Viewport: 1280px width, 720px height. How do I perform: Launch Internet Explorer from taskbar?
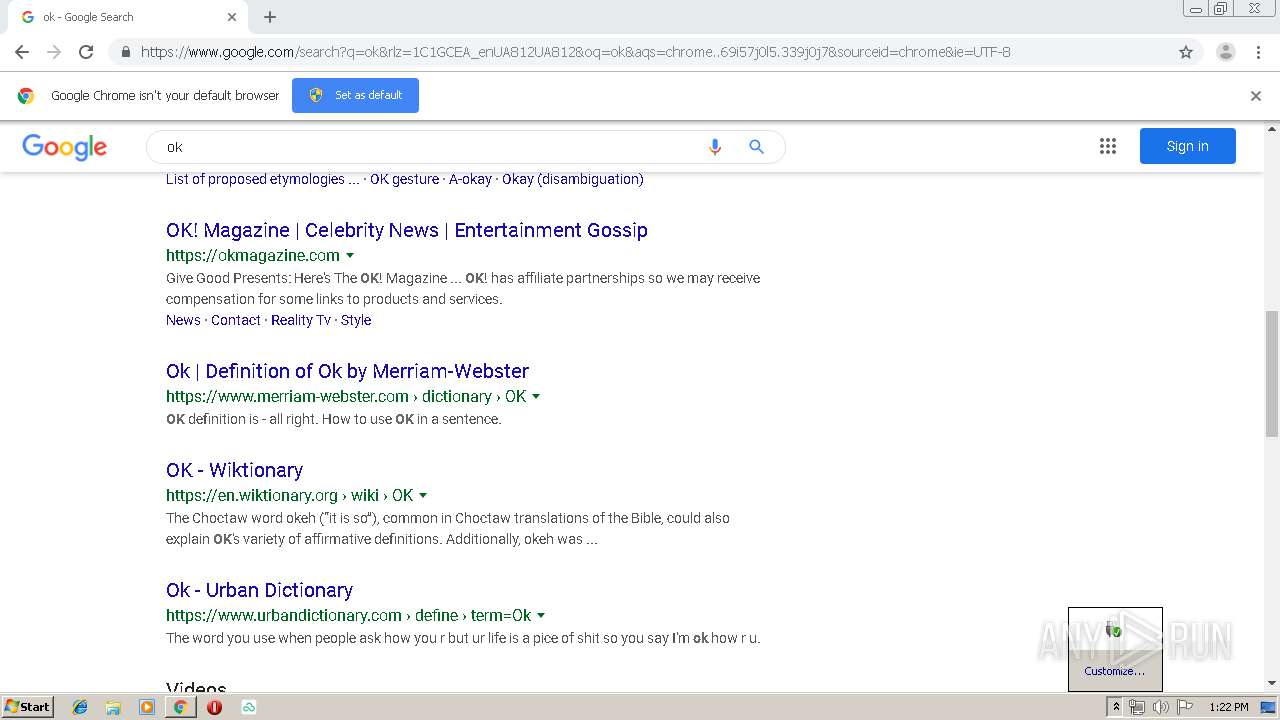(x=80, y=707)
